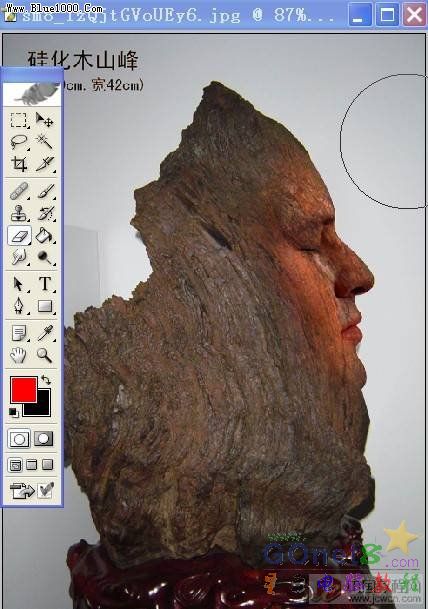The width and height of the screenshot is (428, 609).
Task: Select the Clone Stamp tool
Action: point(19,213)
